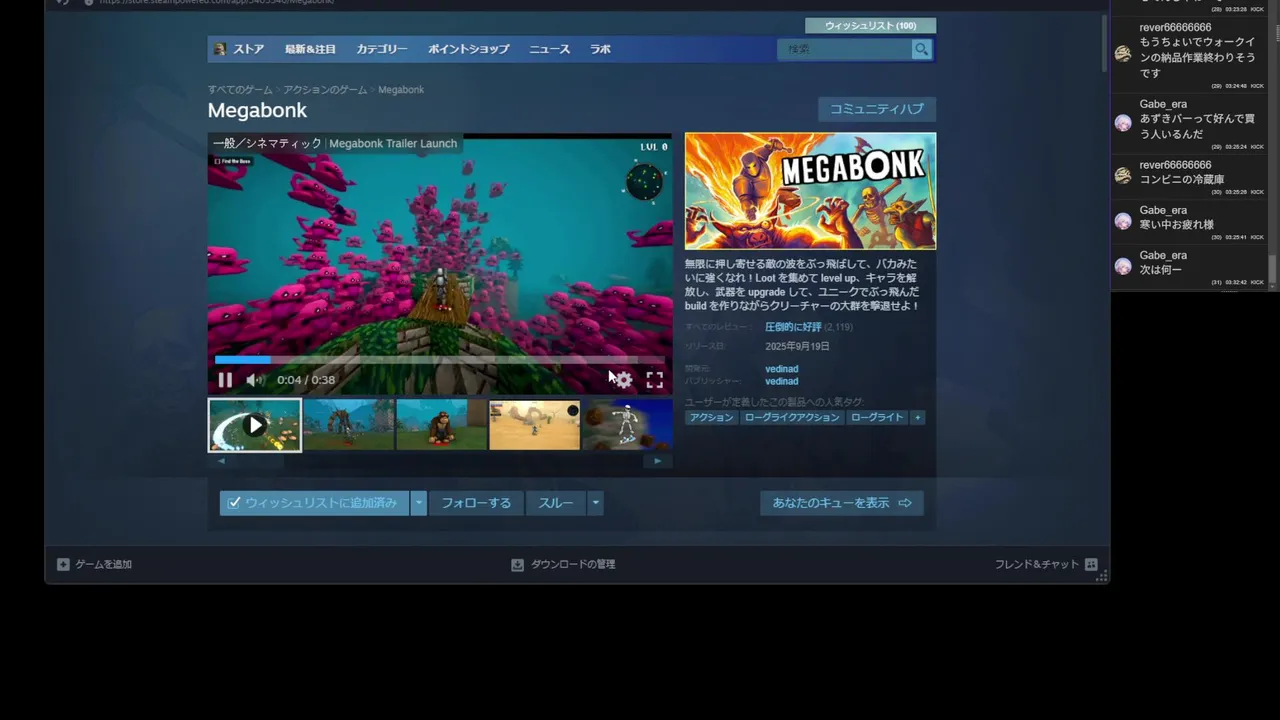Select the ローグライト tag
The height and width of the screenshot is (720, 1280).
point(876,417)
